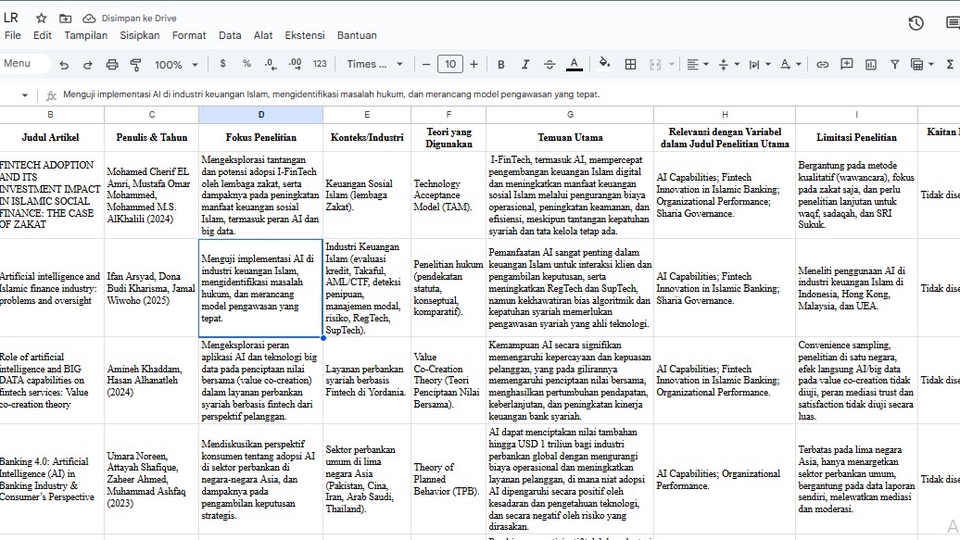Click the print icon
The width and height of the screenshot is (960, 540).
pyautogui.click(x=111, y=64)
